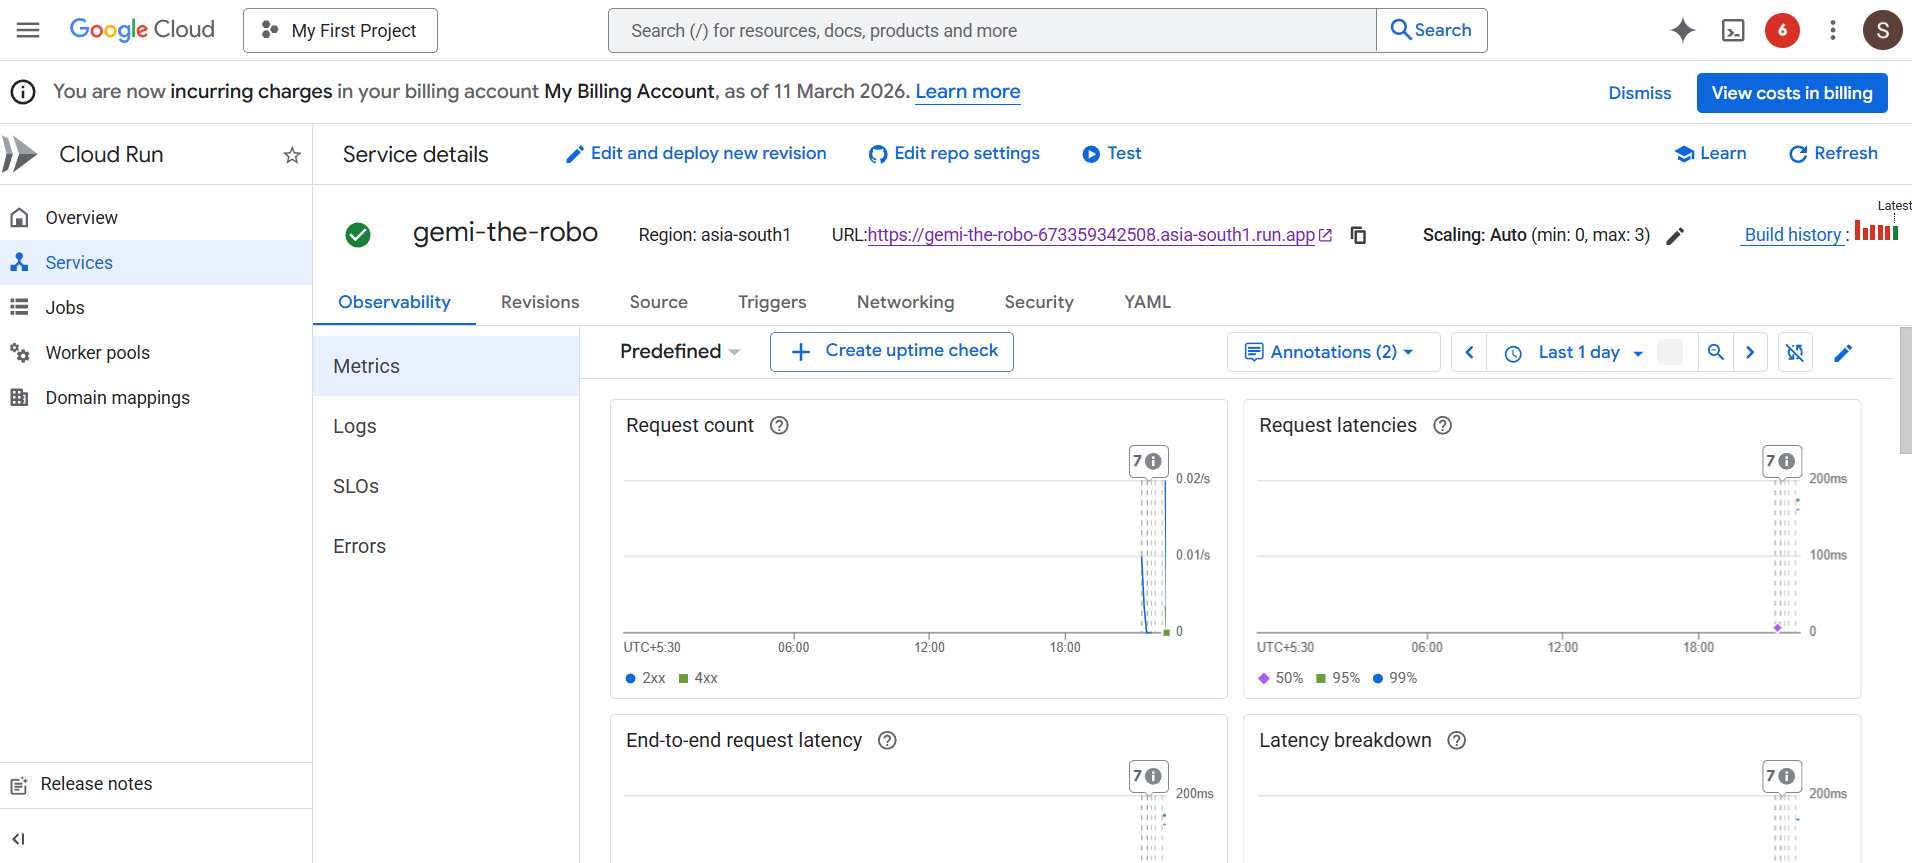Edit scaling settings pencil icon
Viewport: 1912px width, 863px height.
click(1675, 236)
